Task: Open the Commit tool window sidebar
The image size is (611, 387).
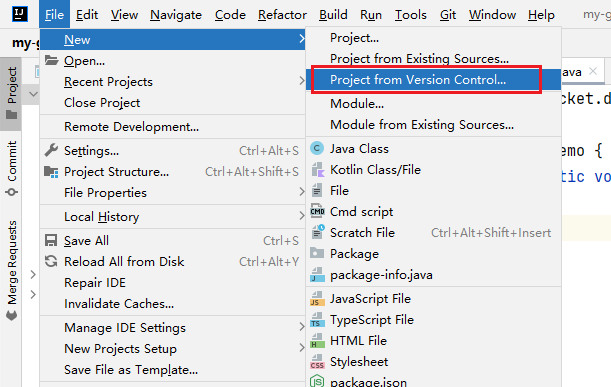Action: [x=12, y=168]
